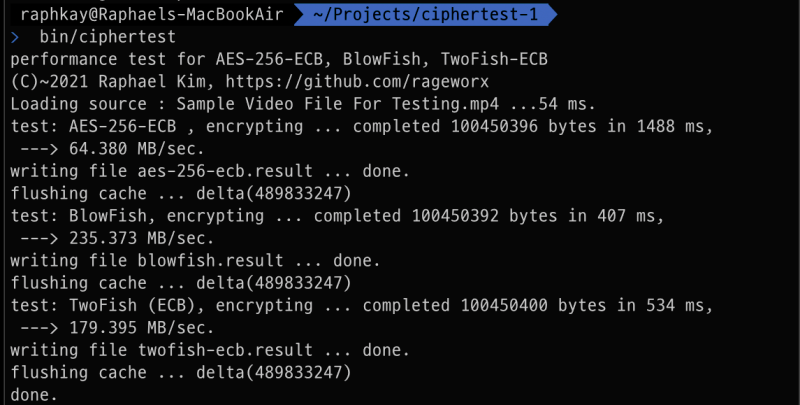This screenshot has width=800, height=405.
Task: Click the final done. line
Action: click(34, 395)
